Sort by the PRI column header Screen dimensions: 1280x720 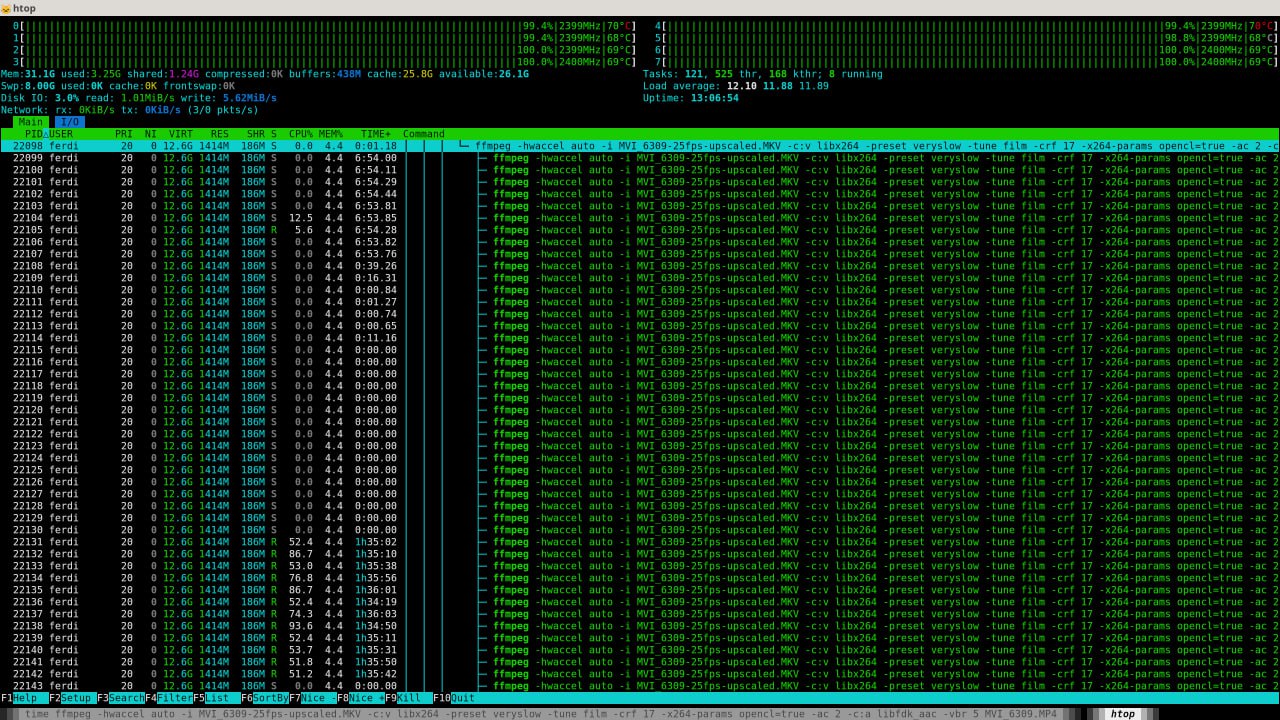pyautogui.click(x=123, y=134)
